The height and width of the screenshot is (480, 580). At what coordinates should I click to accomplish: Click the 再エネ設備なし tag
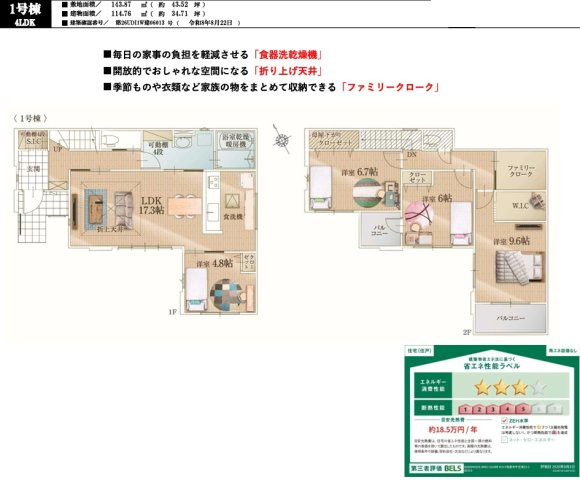click(562, 351)
